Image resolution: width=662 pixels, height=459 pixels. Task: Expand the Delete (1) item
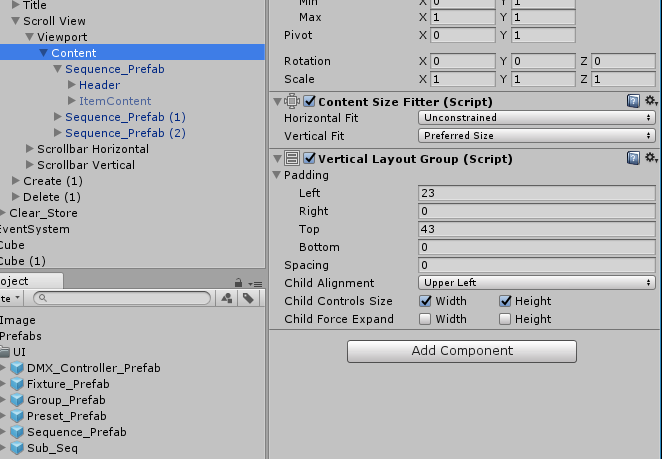[16, 197]
